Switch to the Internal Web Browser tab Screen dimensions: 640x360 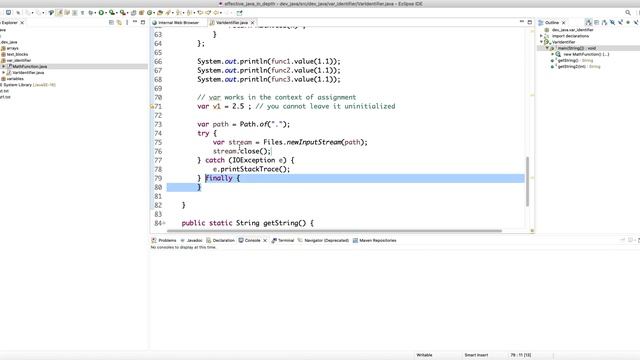point(176,22)
